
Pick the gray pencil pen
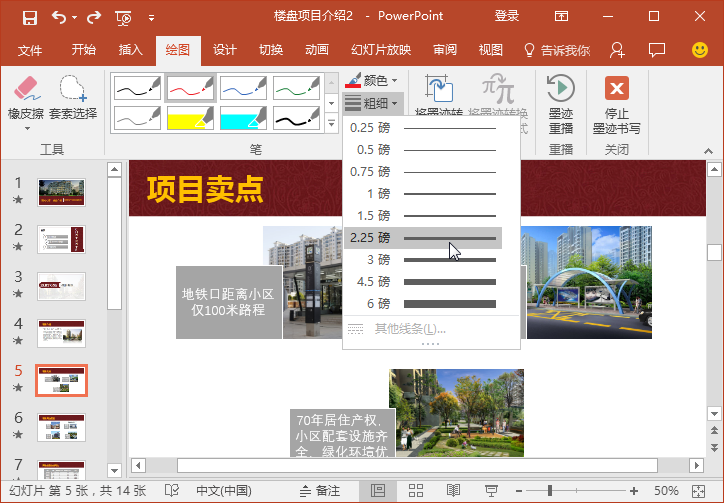click(138, 118)
